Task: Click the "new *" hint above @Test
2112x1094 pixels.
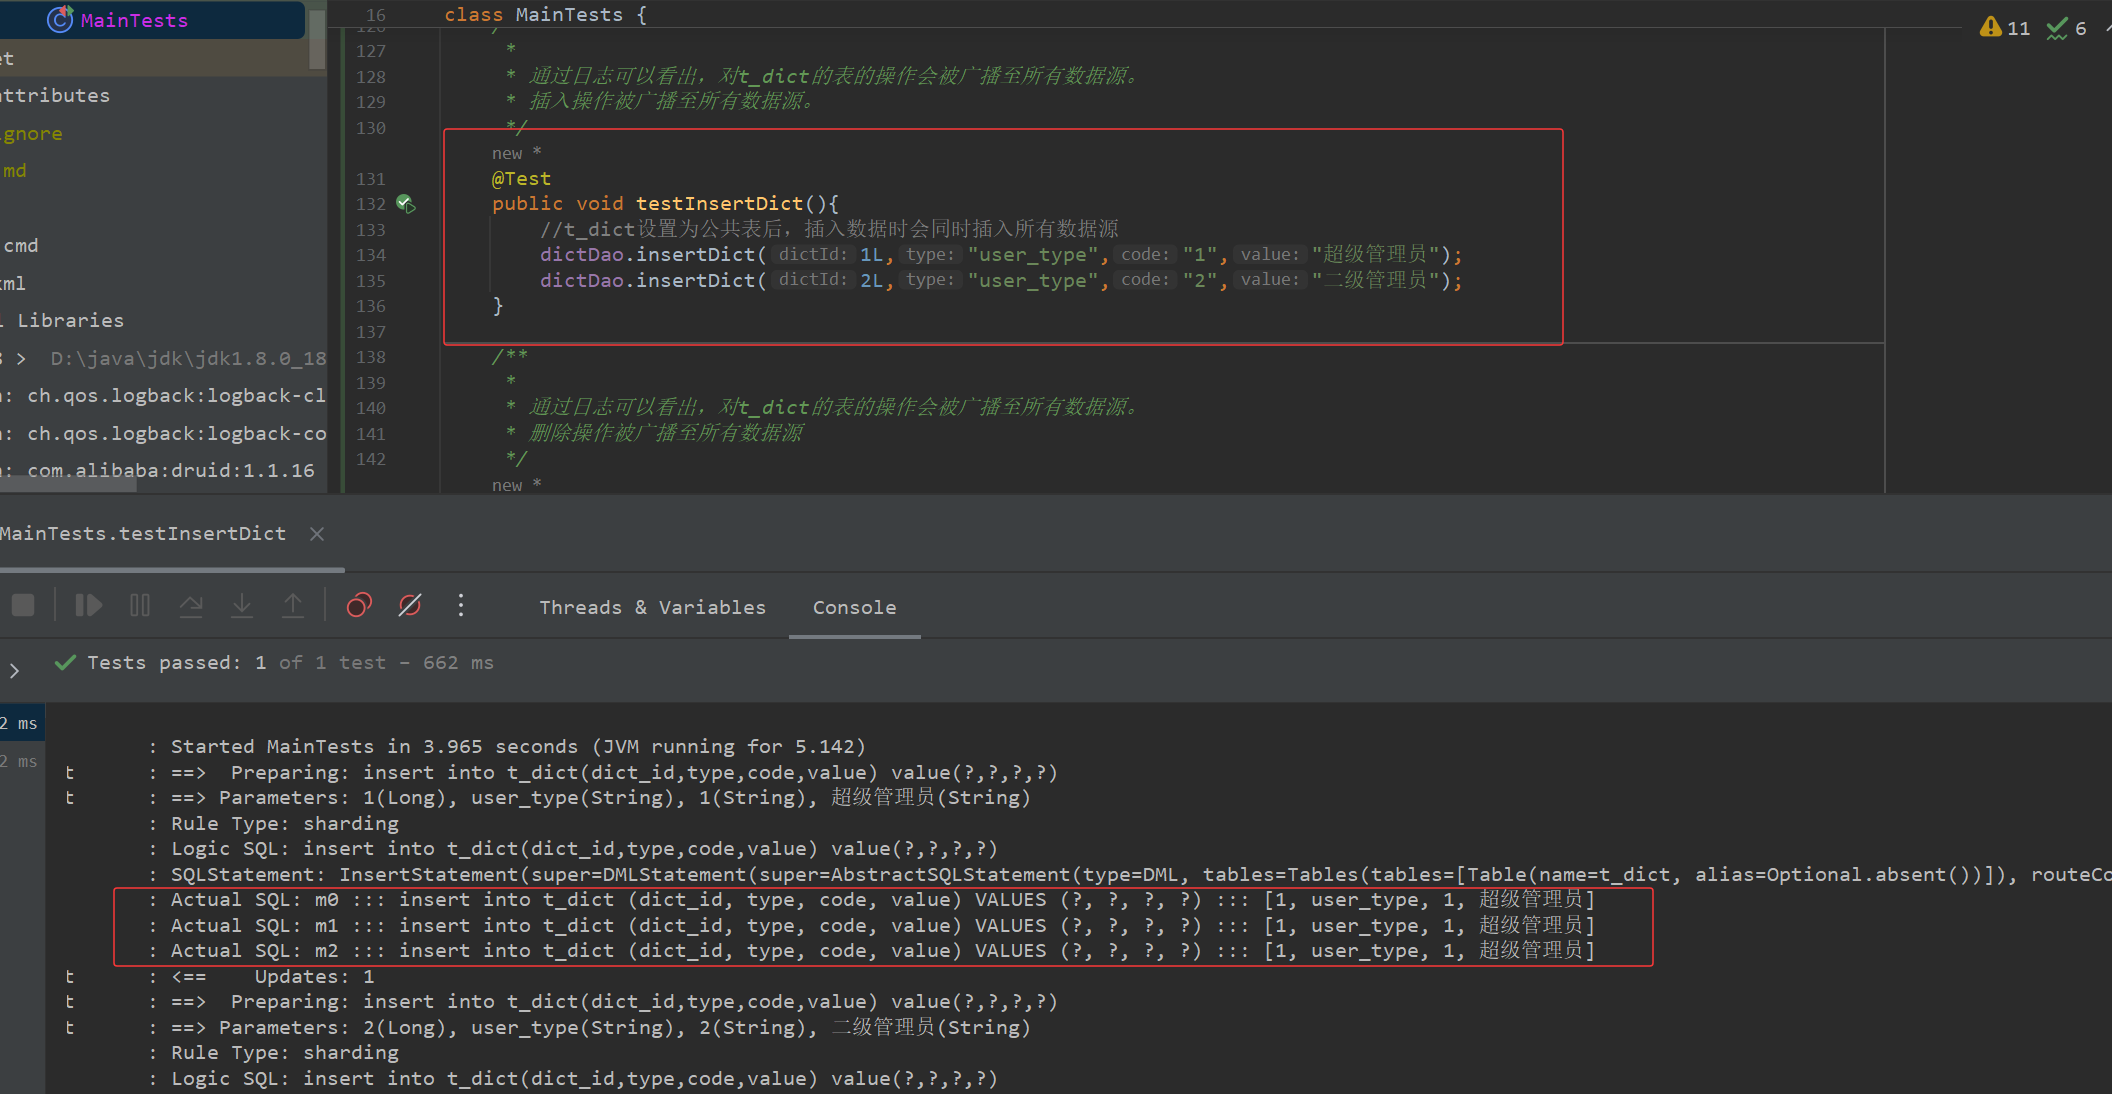Action: [516, 153]
